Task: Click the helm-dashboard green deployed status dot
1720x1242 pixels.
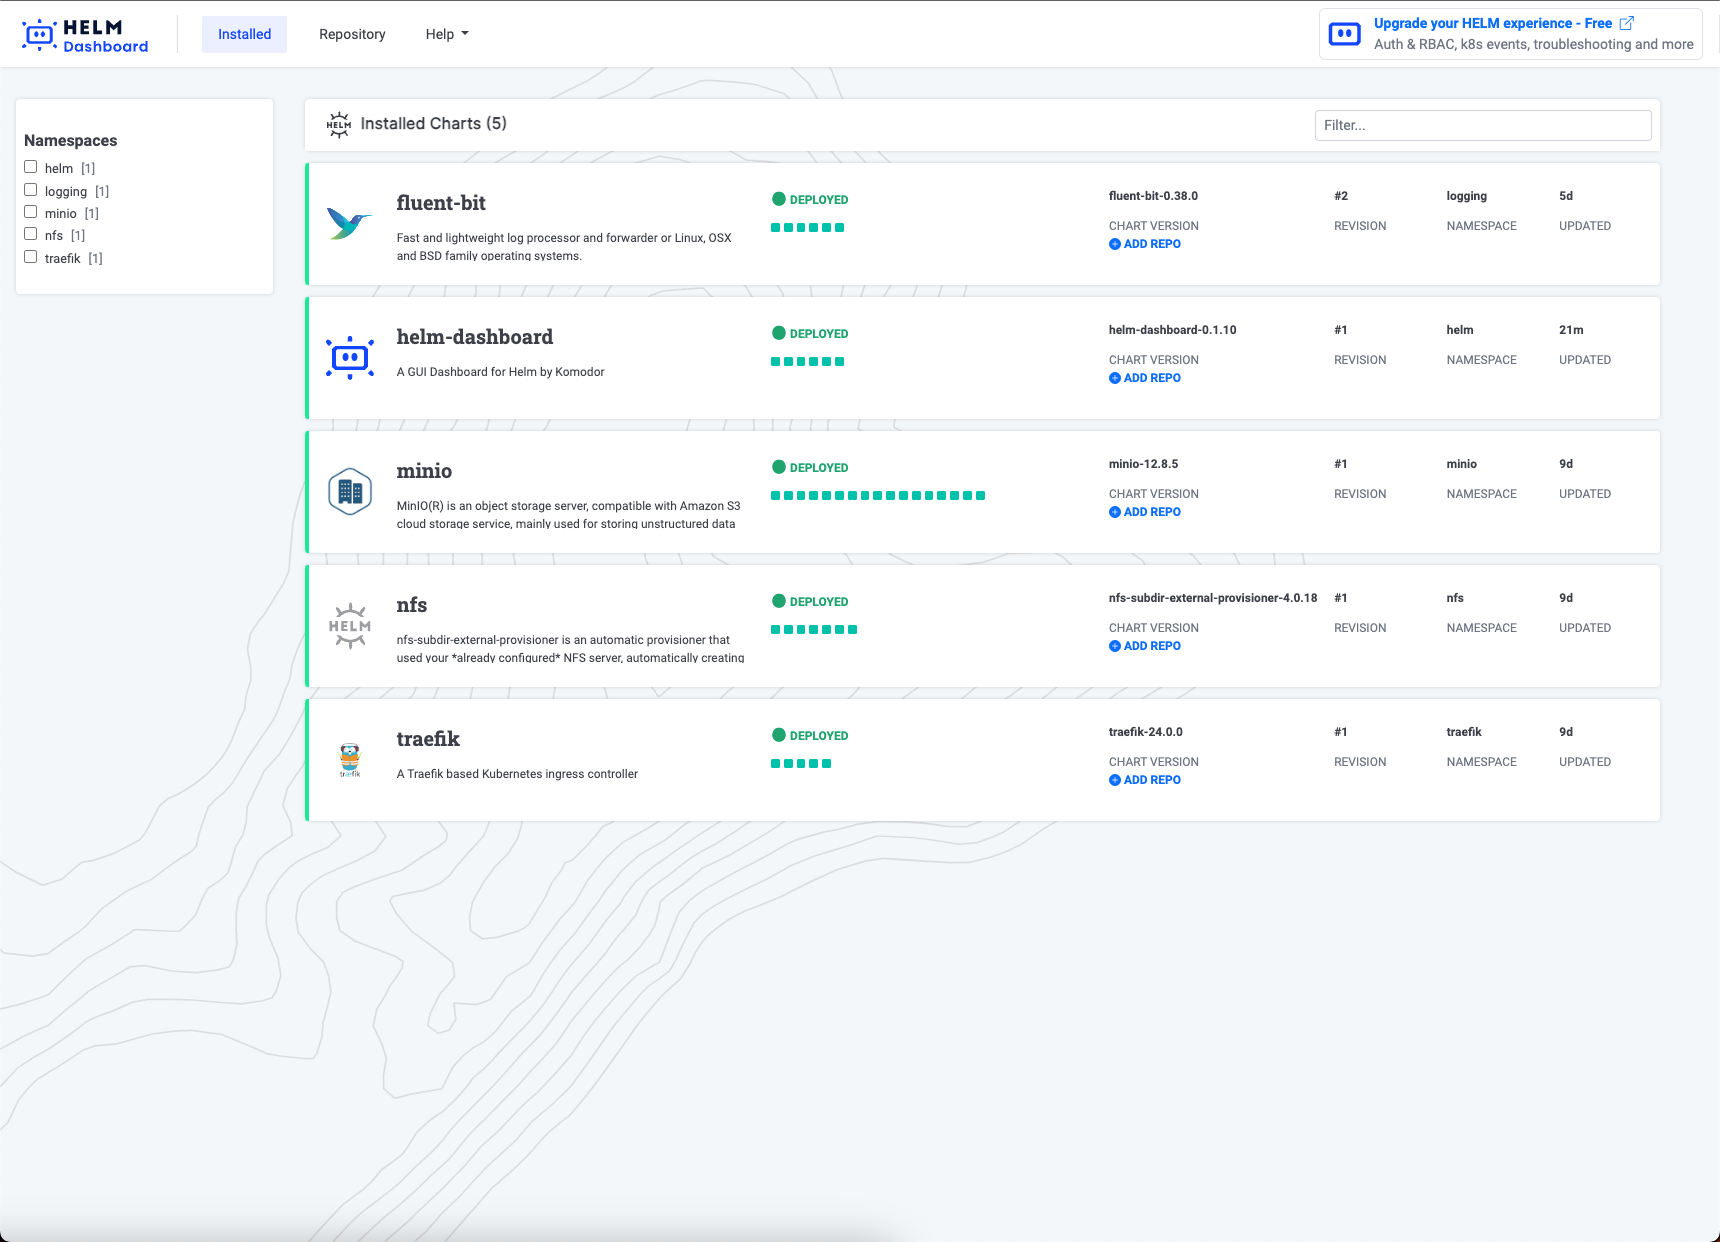Action: [779, 333]
